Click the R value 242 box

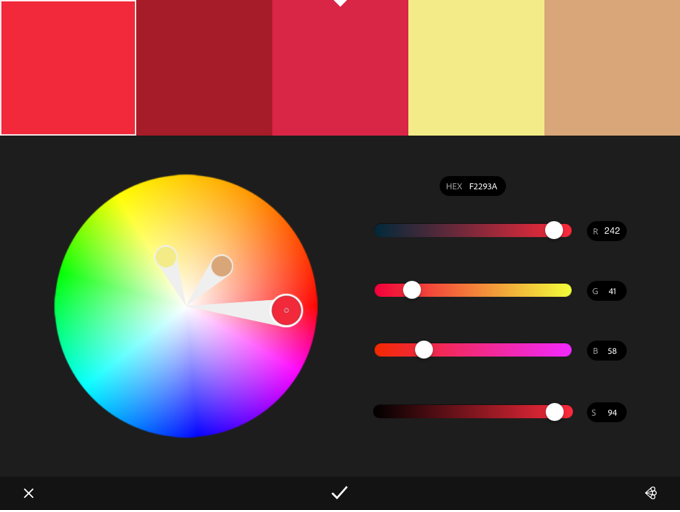coord(607,231)
